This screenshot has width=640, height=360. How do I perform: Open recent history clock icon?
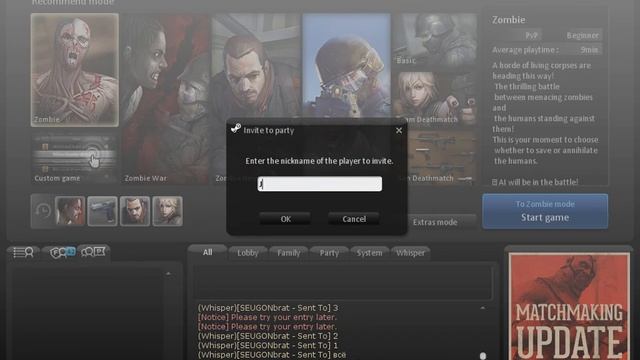click(x=42, y=211)
